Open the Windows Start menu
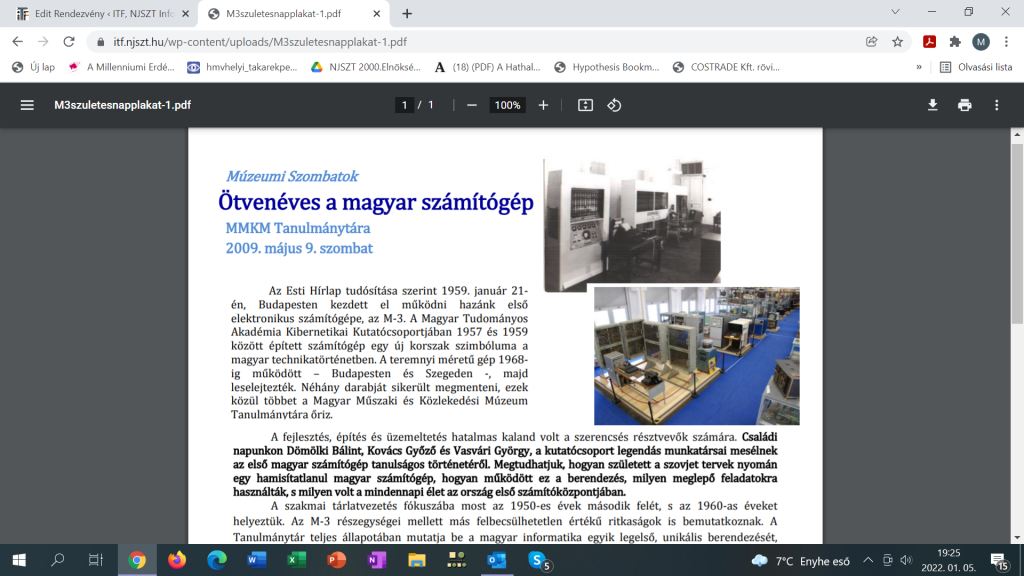The image size is (1024, 576). coord(19,560)
